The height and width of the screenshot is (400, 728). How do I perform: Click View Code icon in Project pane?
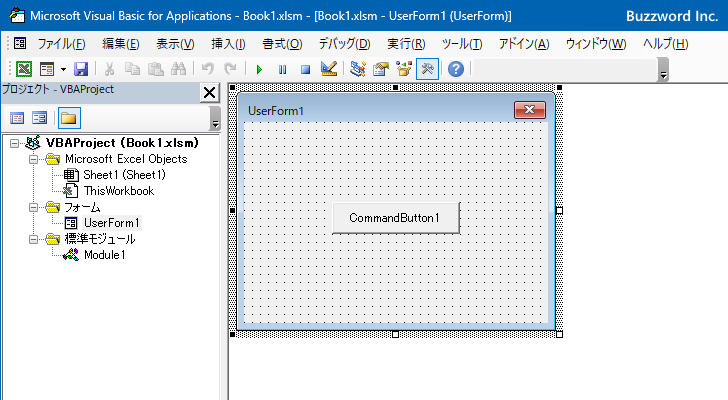17,118
